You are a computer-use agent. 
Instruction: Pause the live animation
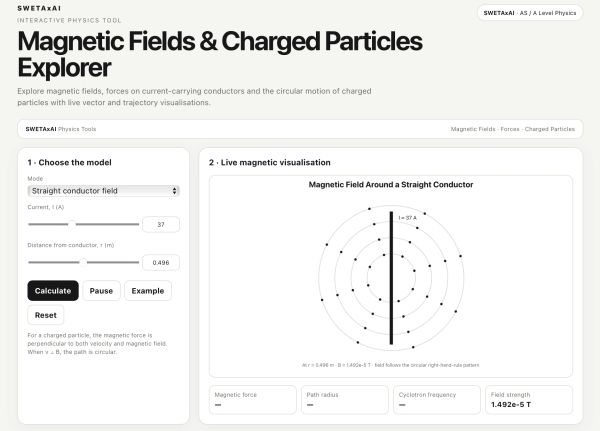tap(101, 291)
